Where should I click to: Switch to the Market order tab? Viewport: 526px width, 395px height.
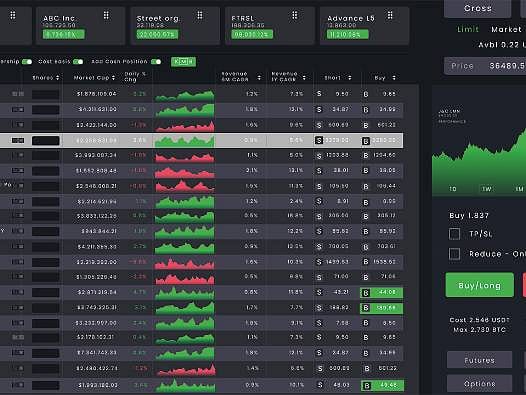pos(506,30)
